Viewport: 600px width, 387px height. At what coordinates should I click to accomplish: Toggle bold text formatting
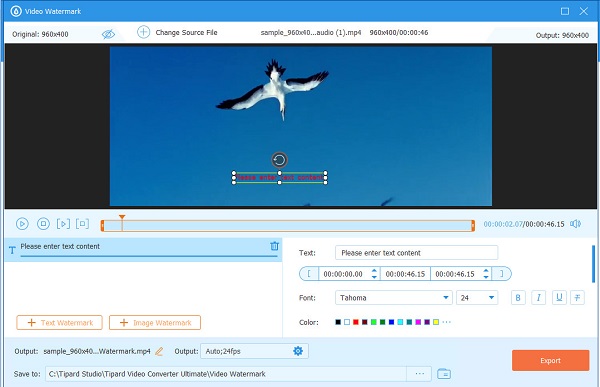[518, 297]
